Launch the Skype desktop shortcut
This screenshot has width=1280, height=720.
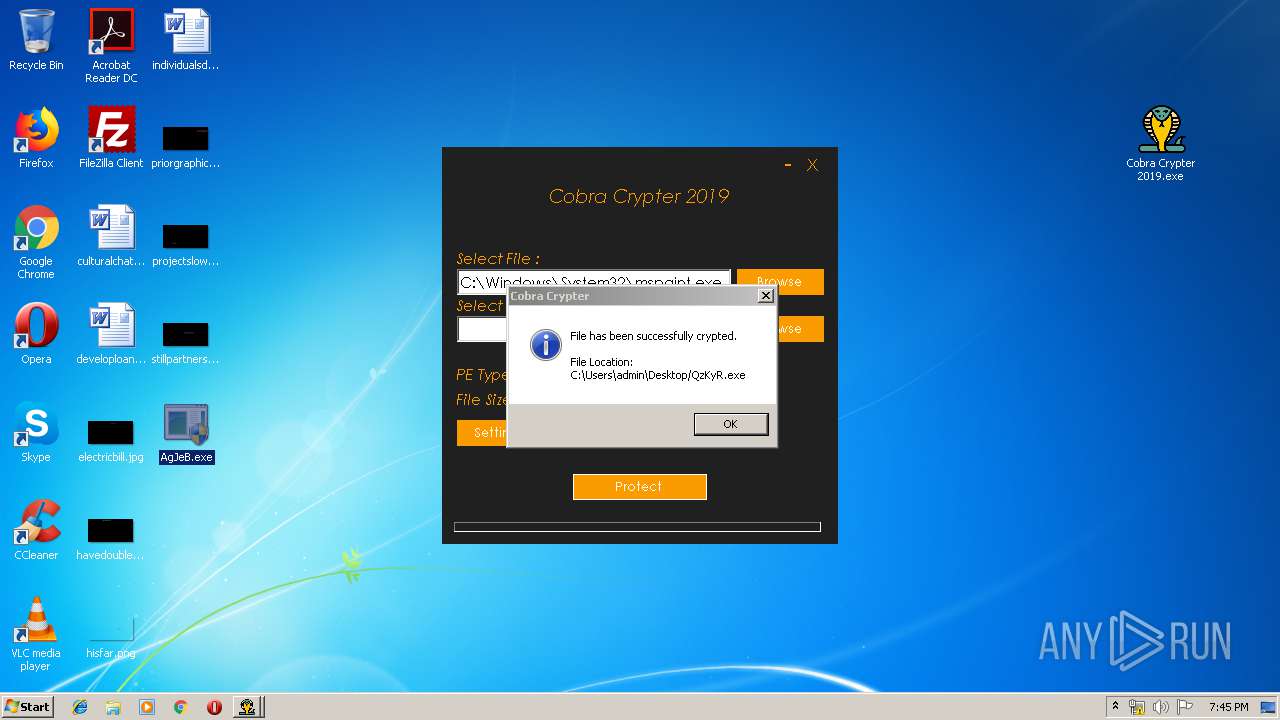click(x=36, y=432)
